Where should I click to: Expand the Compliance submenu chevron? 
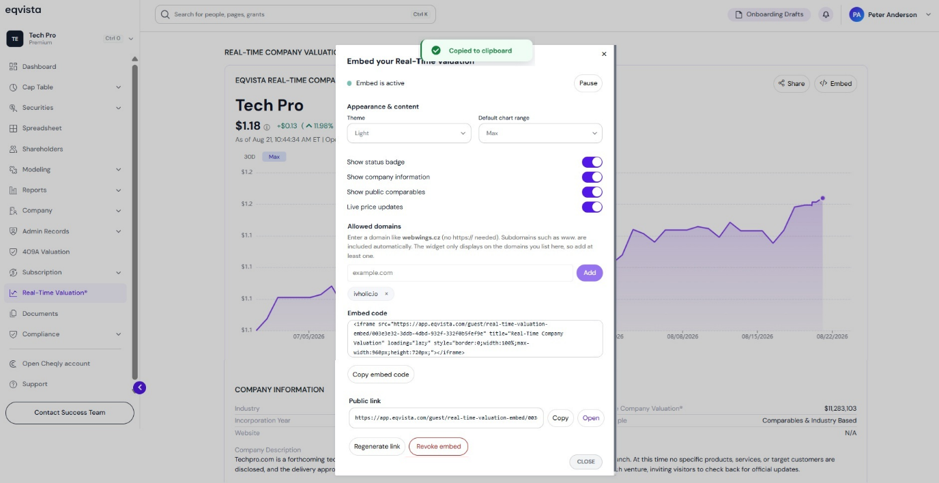tap(119, 334)
